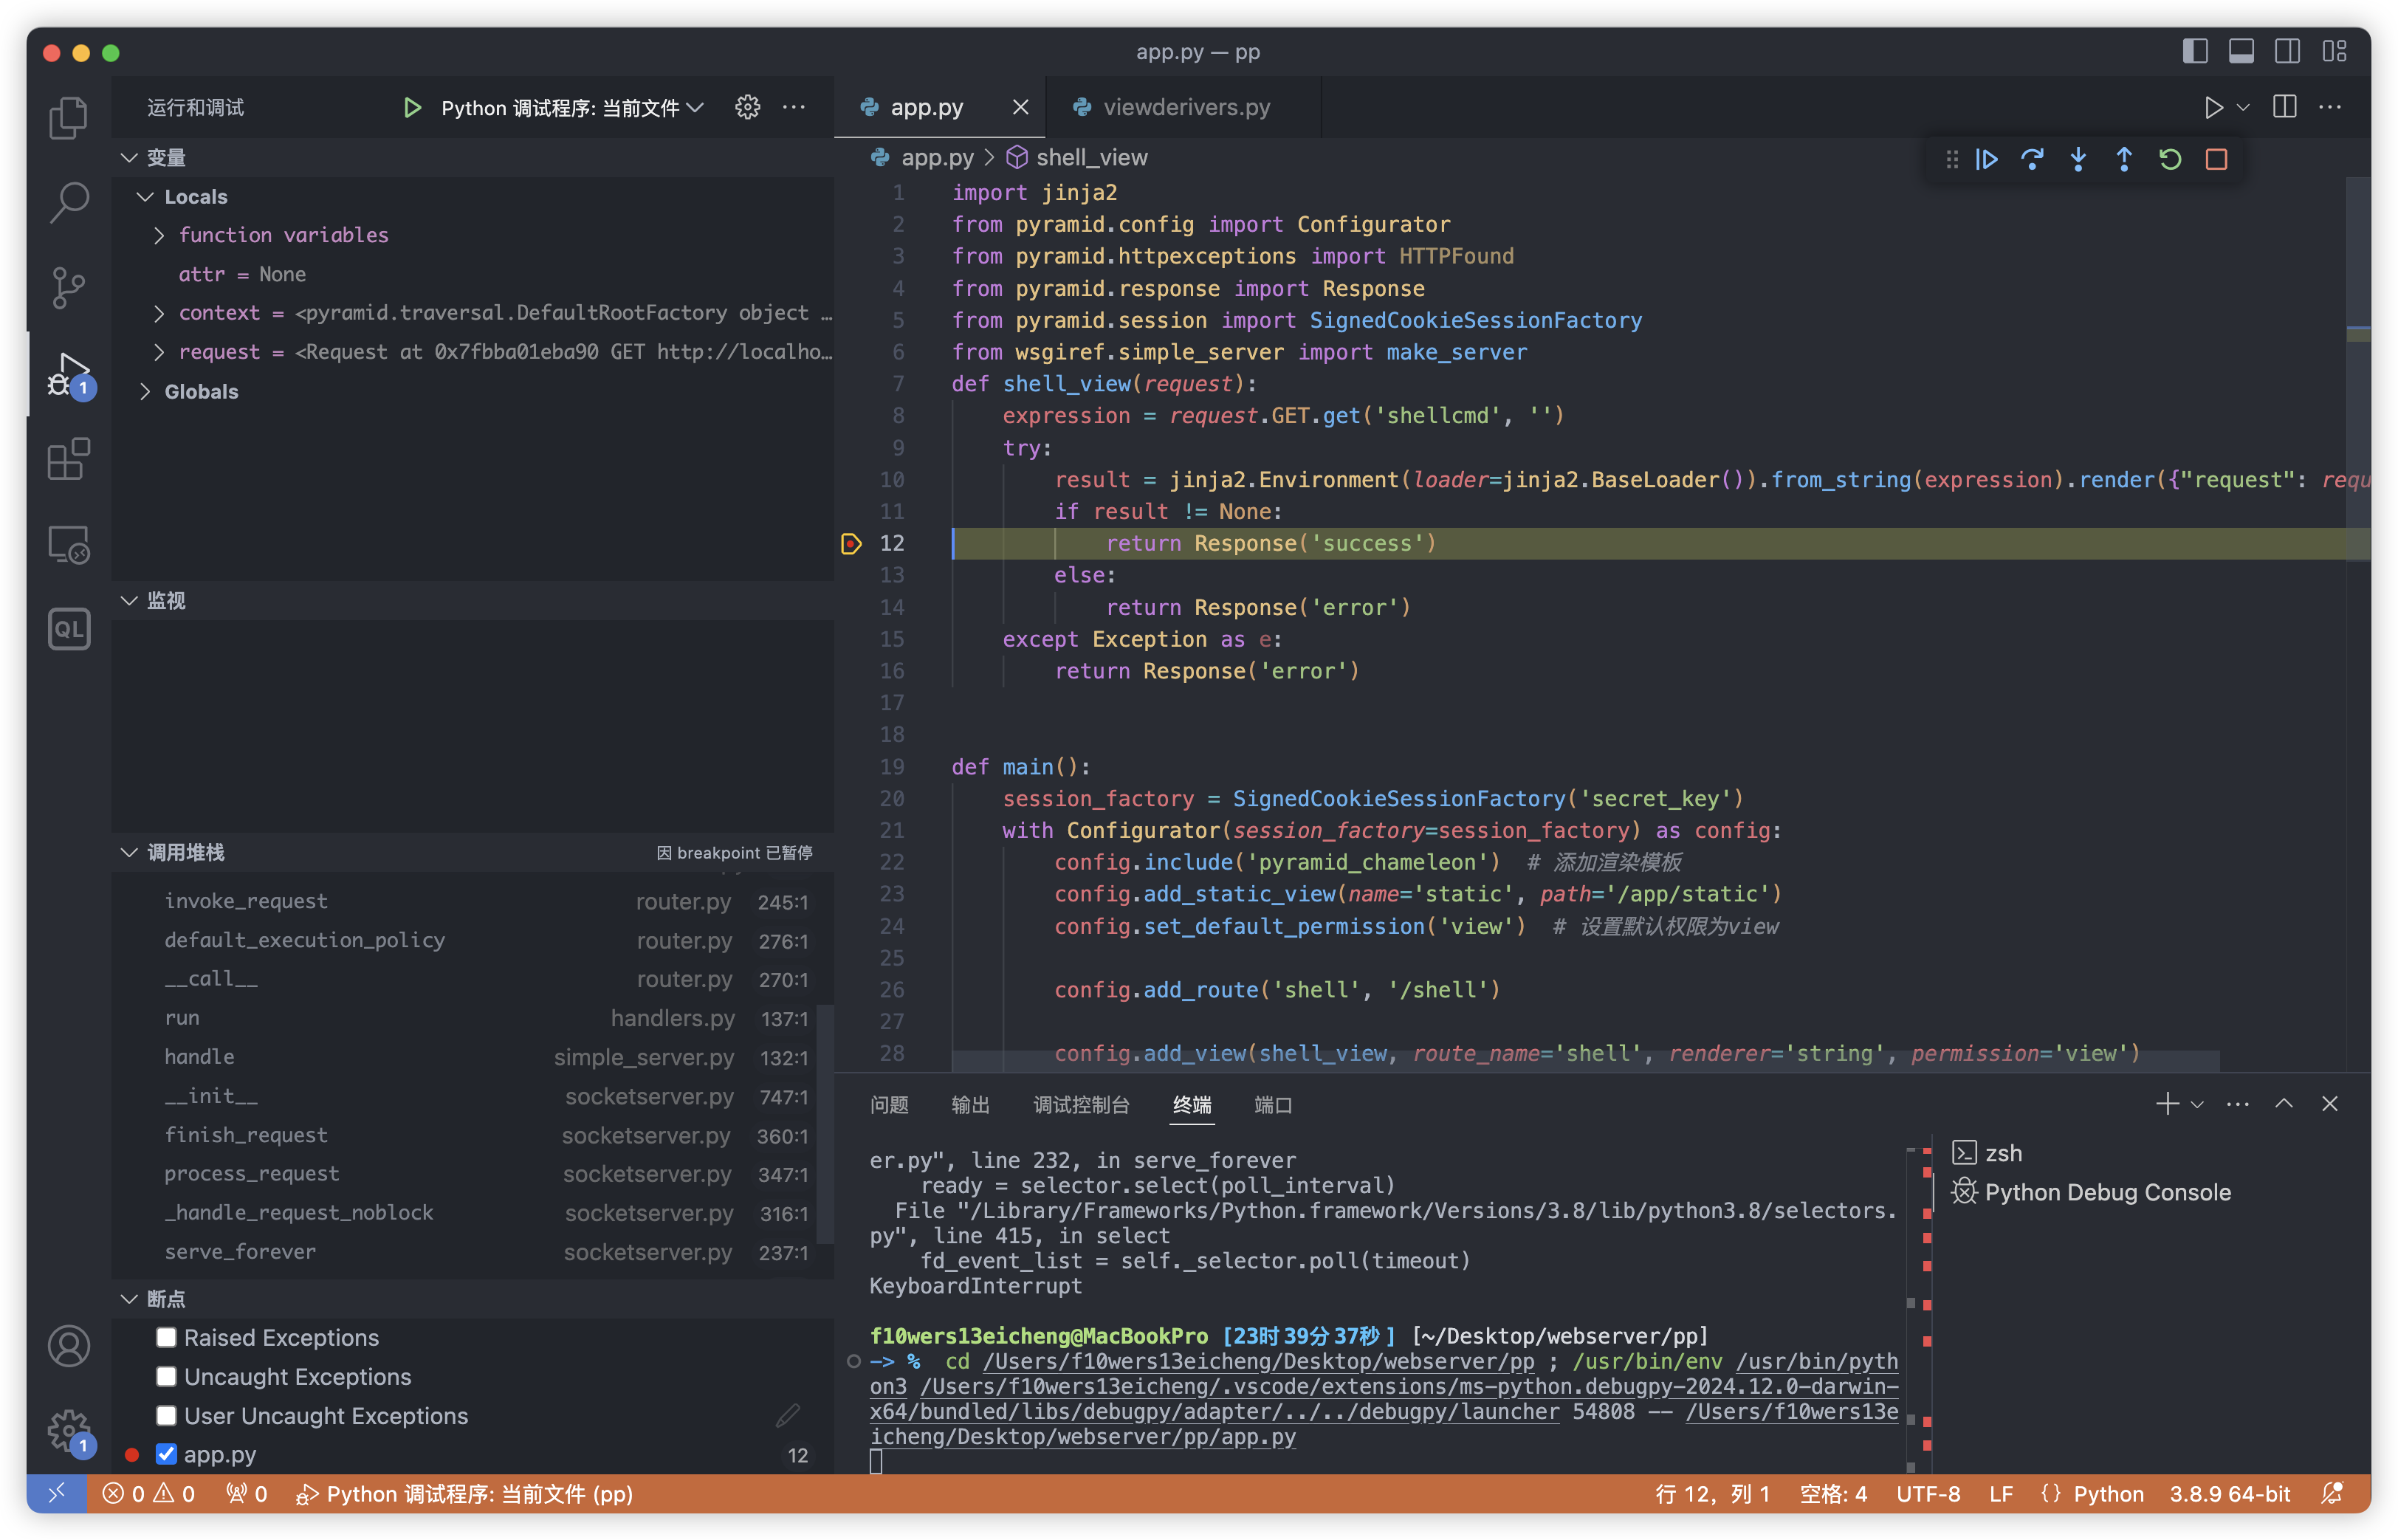Customize layout from the title bar
The height and width of the screenshot is (1540, 2398).
click(x=2334, y=51)
